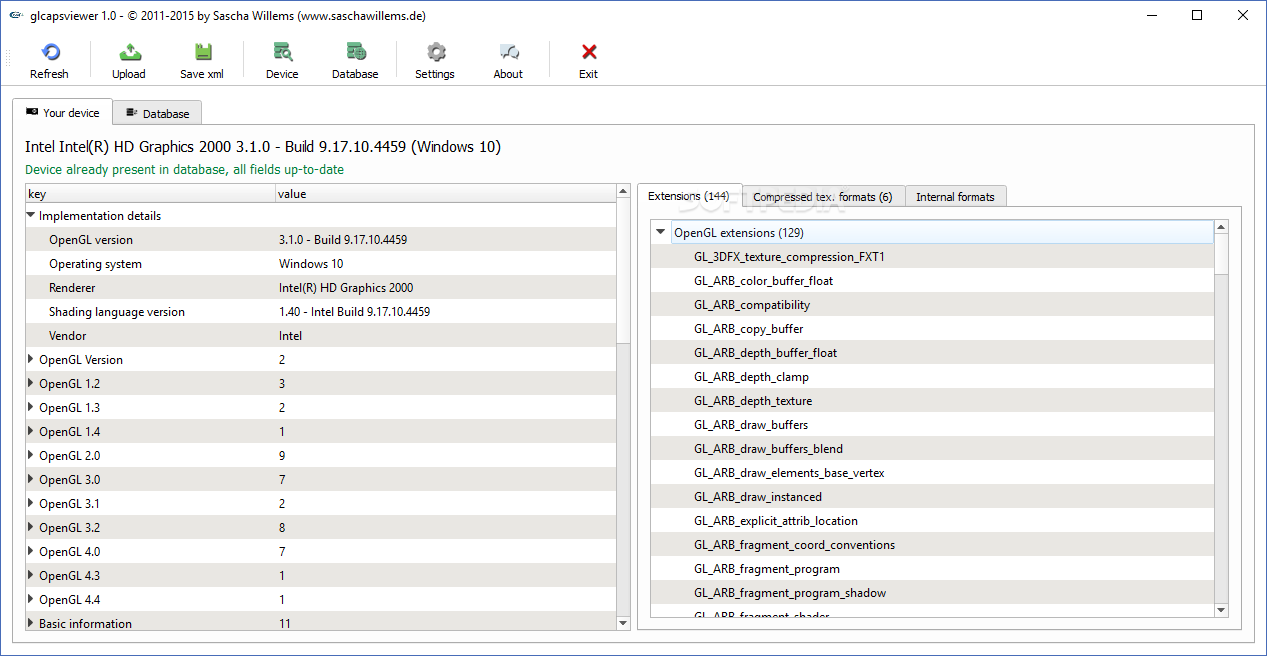Screen dimensions: 1267x656
Task: Select GL_ARB_explicit_attrib_location extension
Action: pos(932,521)
